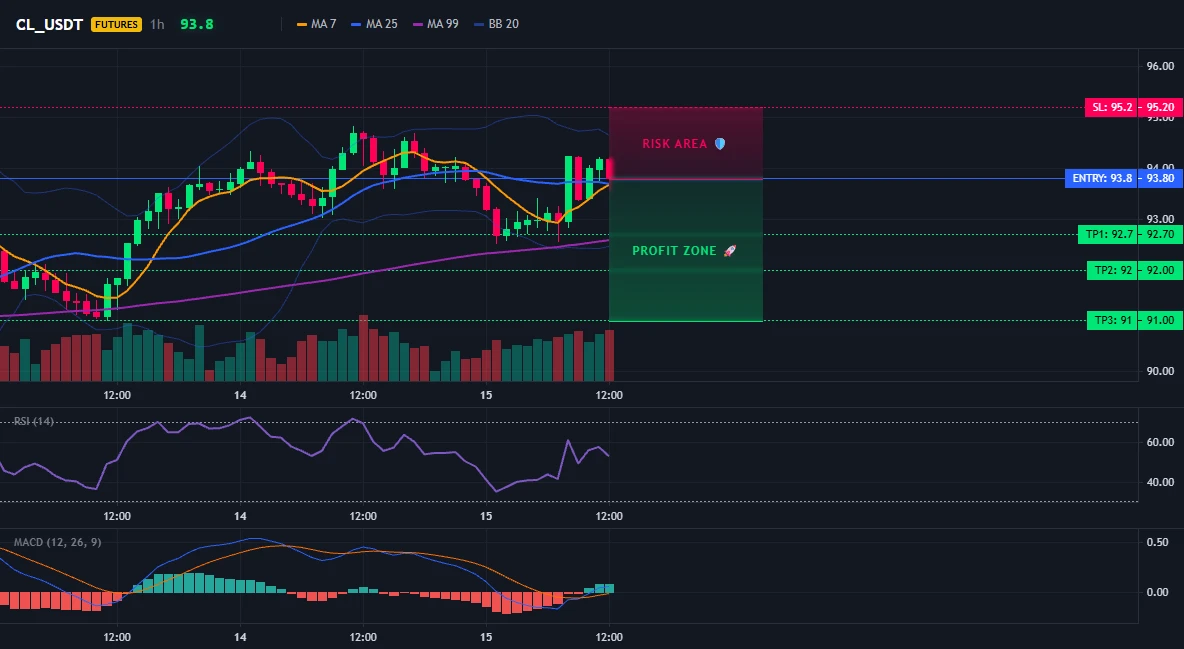Click the CL_USDT symbol name

coord(49,24)
